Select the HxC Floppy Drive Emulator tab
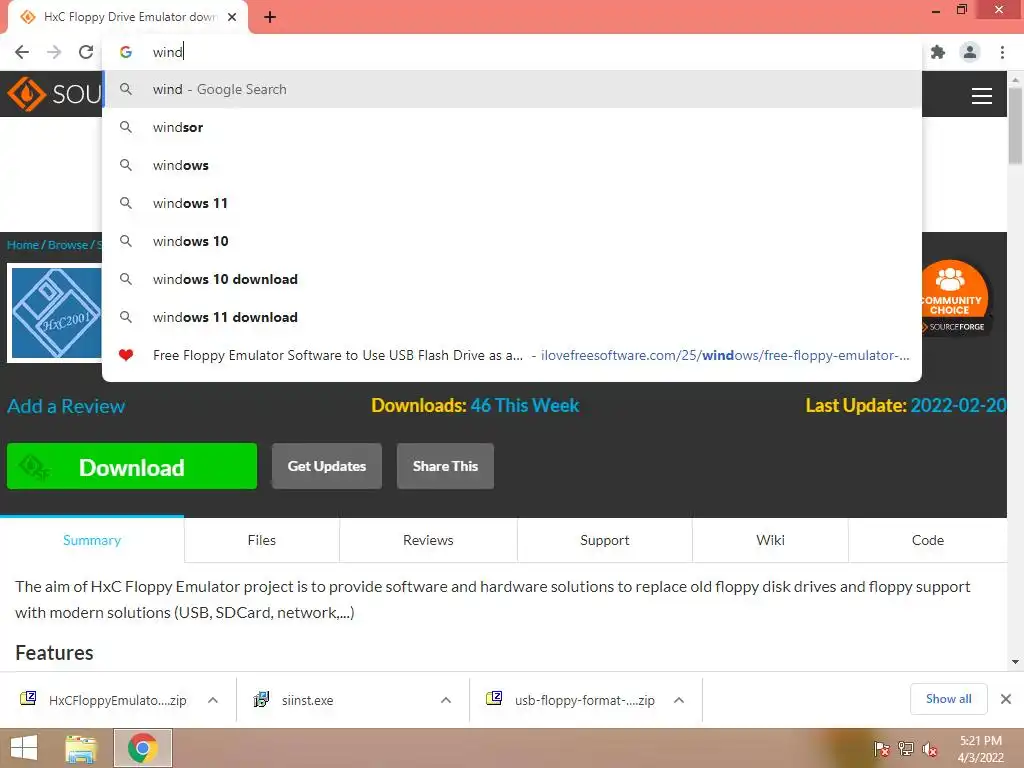Screen dimensions: 1024x768 tap(128, 17)
